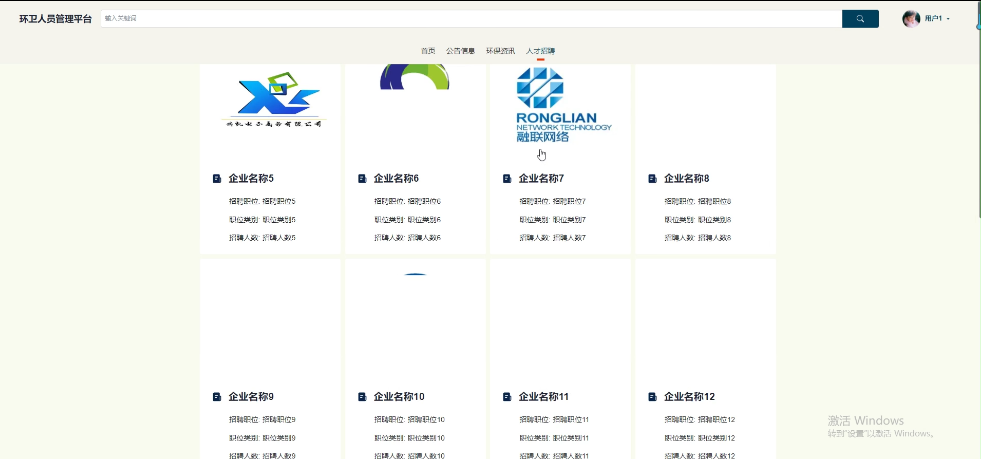981x459 pixels.
Task: Click the 职位类别12 text line
Action: 699,438
